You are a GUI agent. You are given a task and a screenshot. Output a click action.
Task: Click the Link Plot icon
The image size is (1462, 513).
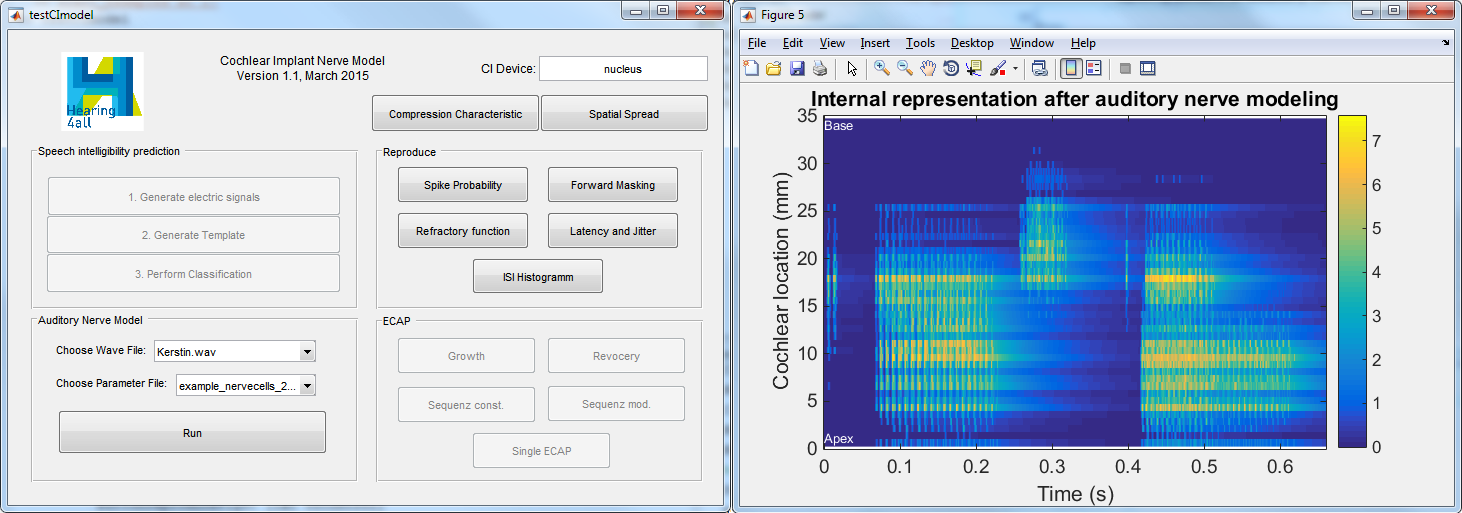tap(1040, 68)
